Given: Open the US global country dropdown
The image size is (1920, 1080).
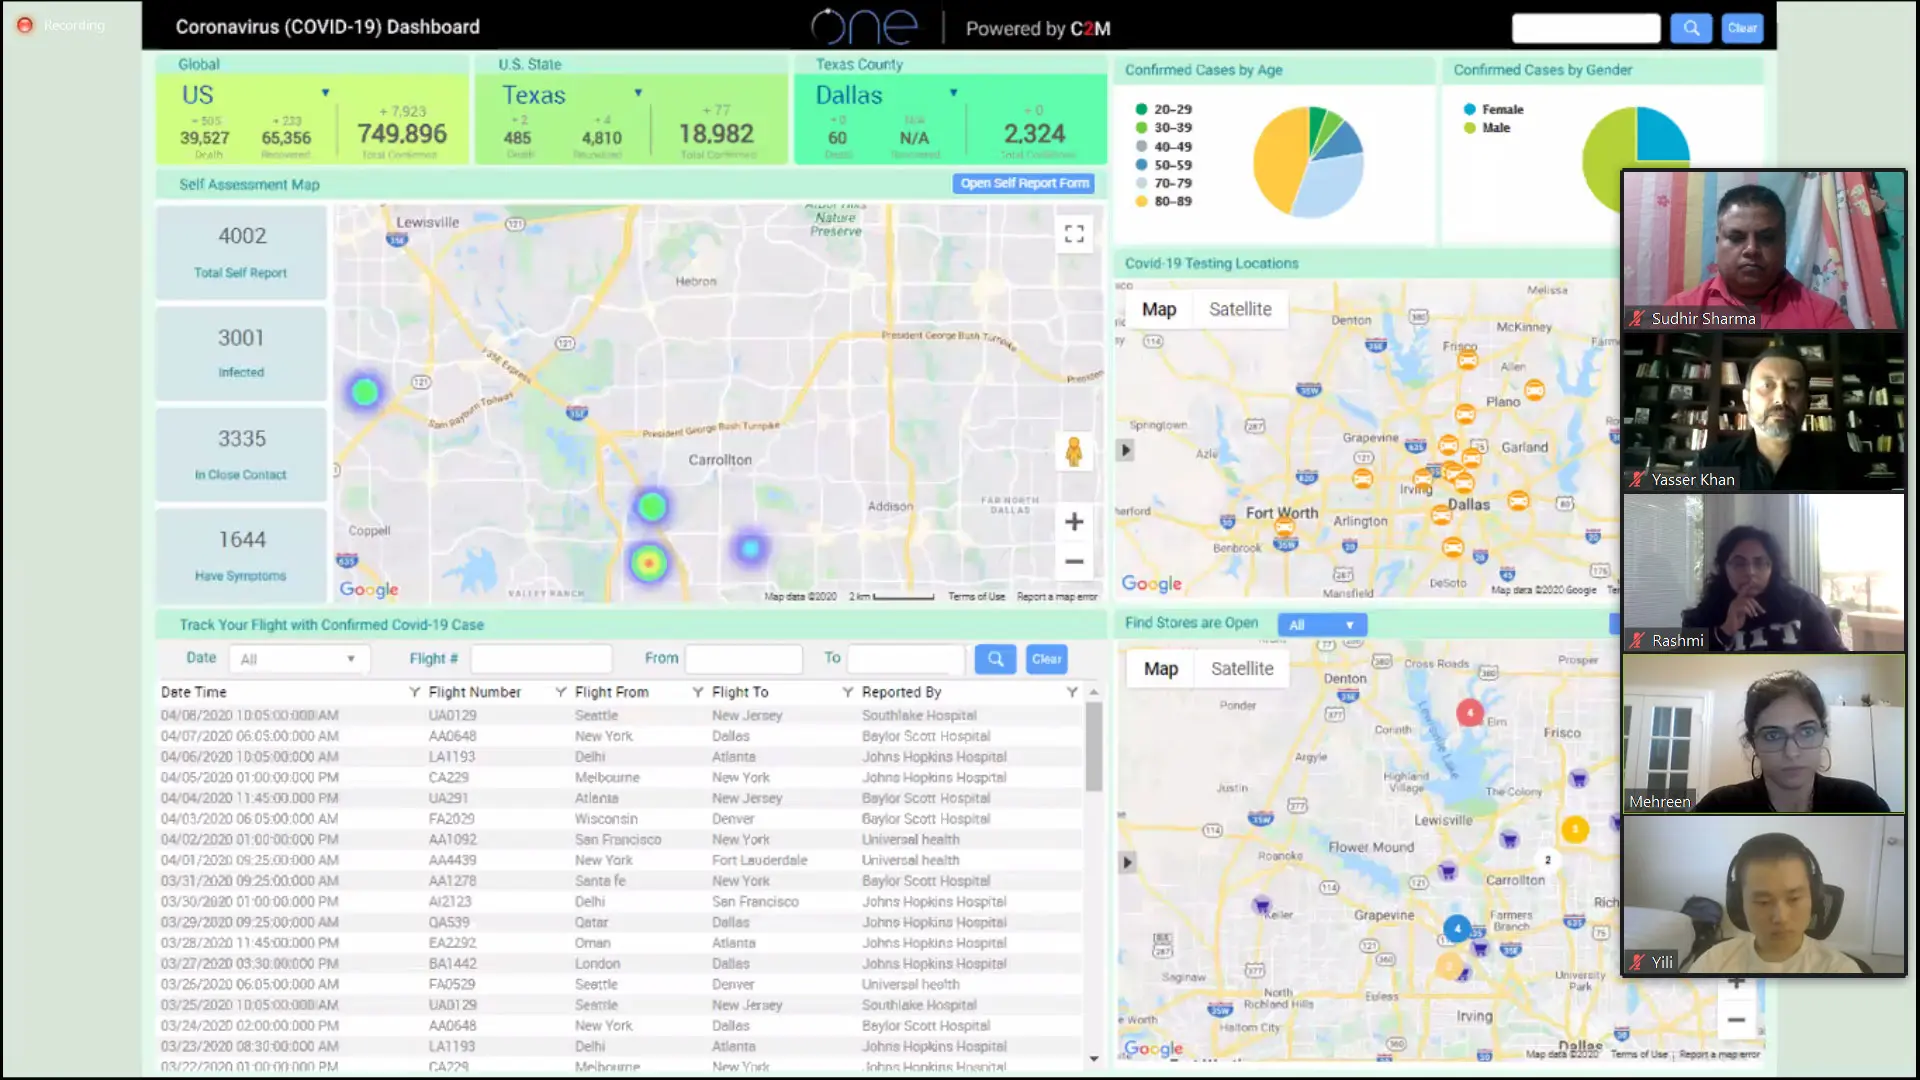Looking at the screenshot, I should (x=325, y=93).
